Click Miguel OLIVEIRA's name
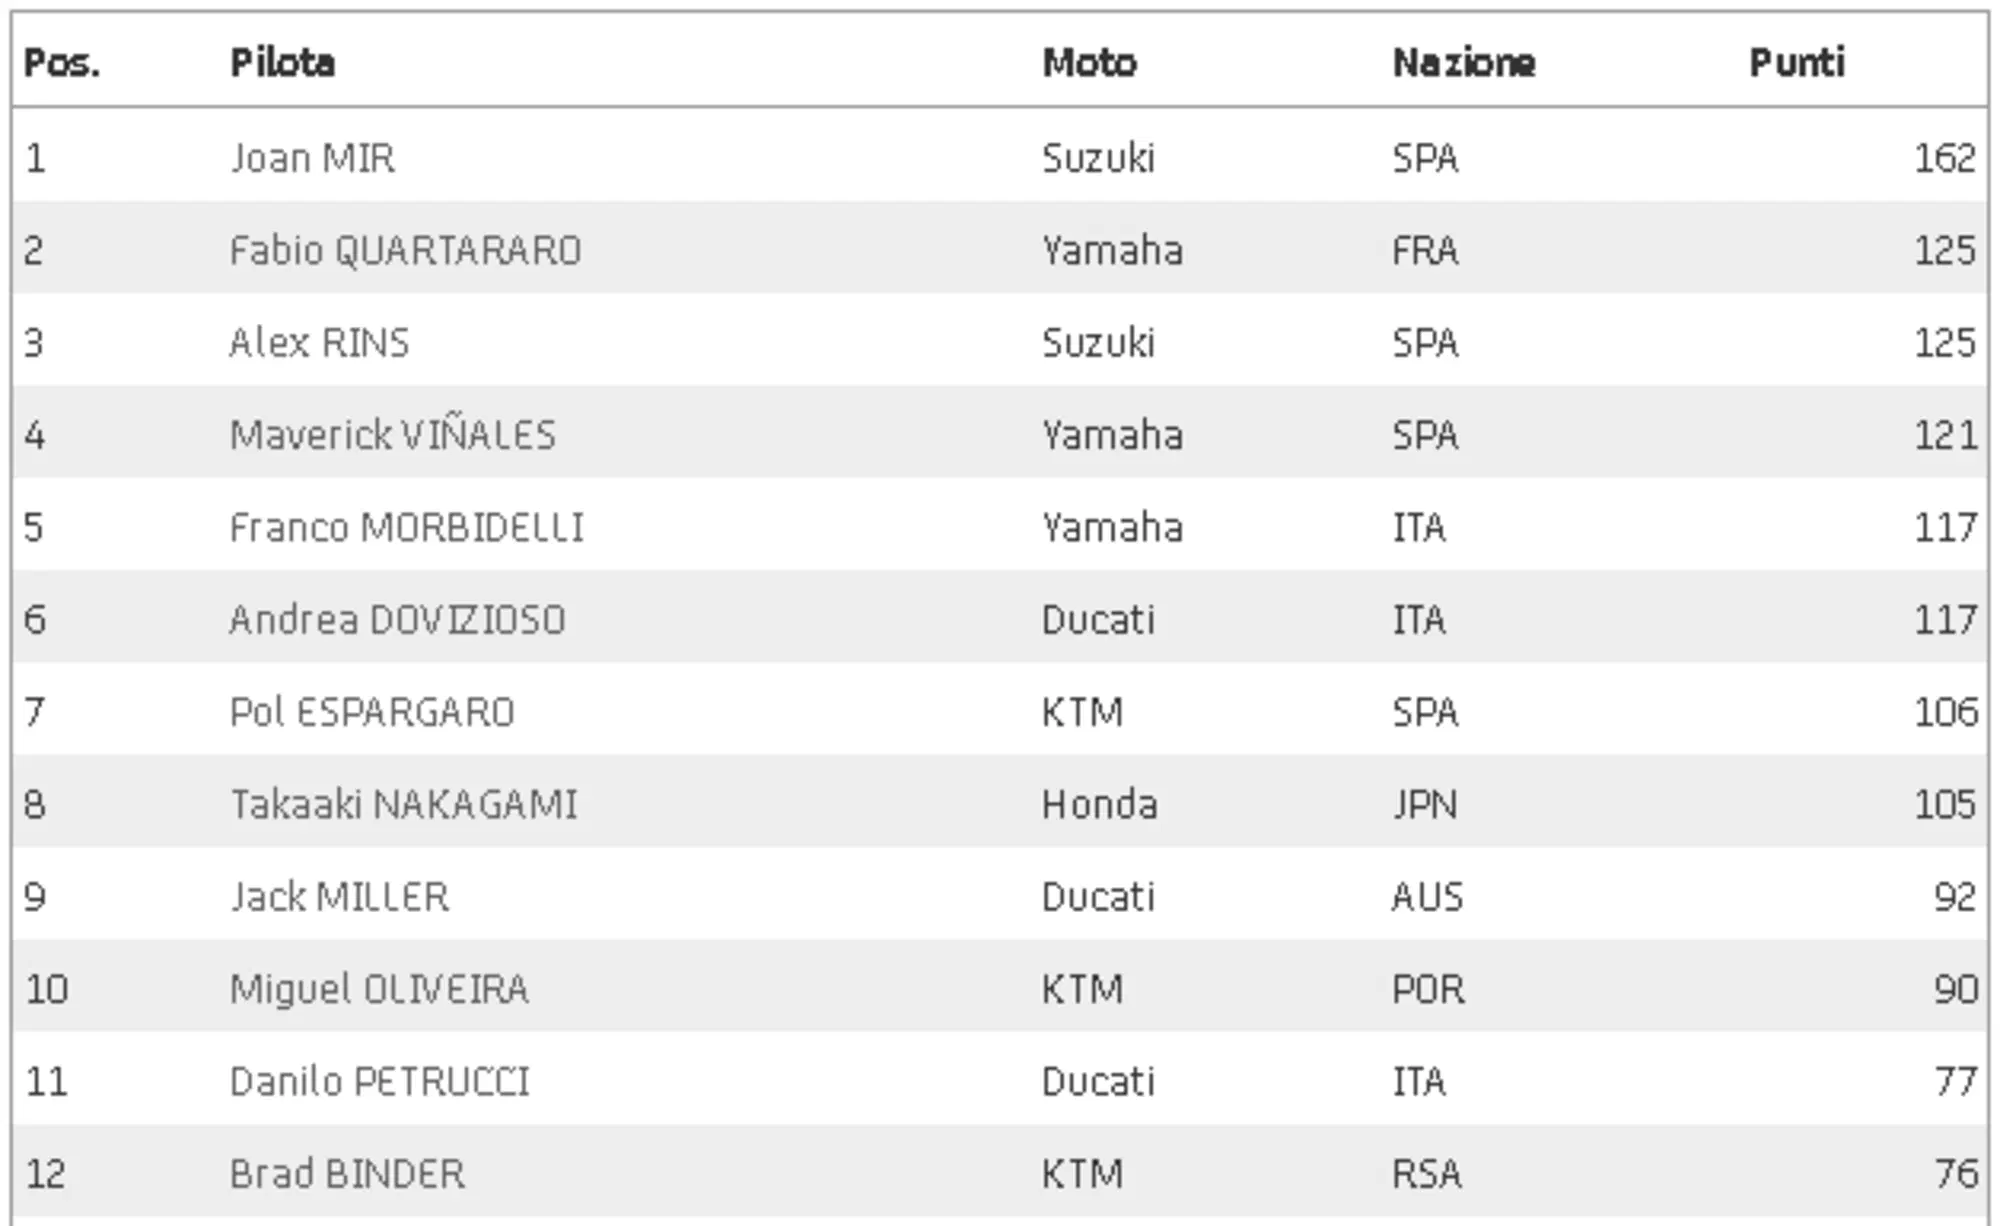The width and height of the screenshot is (2000, 1226). tap(379, 989)
